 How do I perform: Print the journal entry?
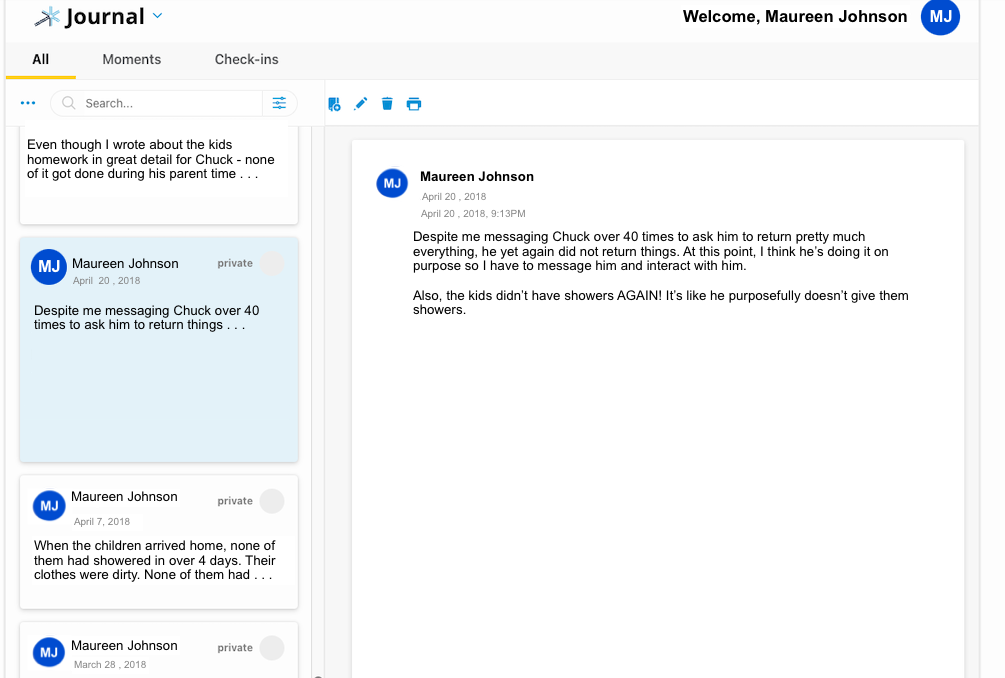[x=414, y=104]
